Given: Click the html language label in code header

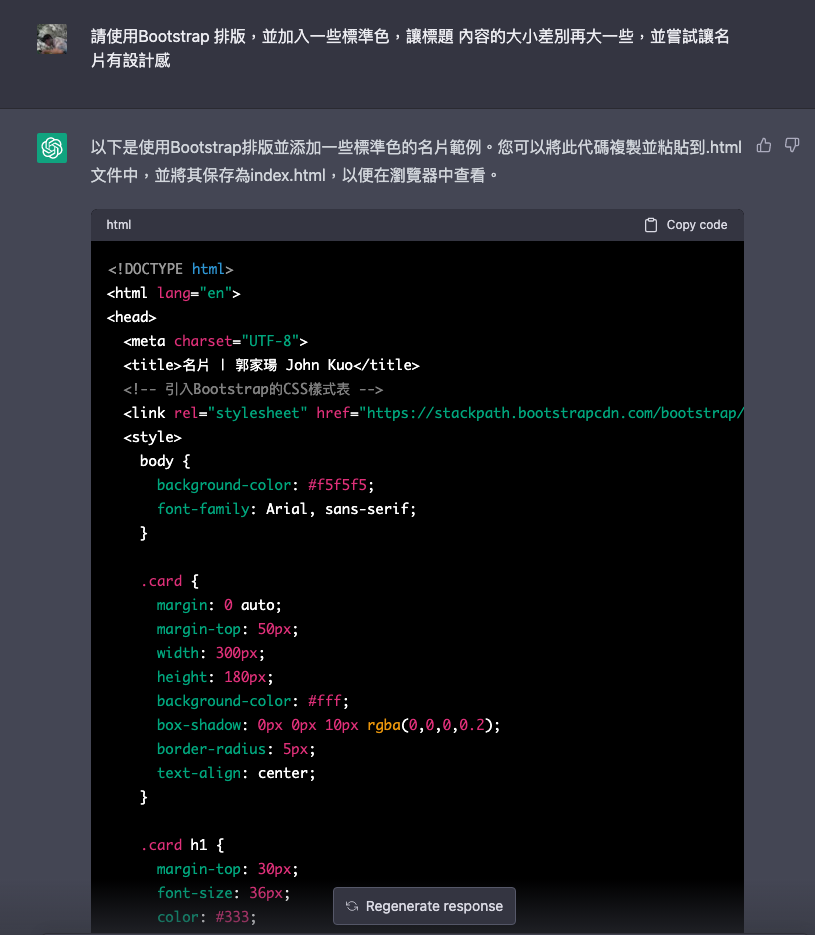Looking at the screenshot, I should coord(119,225).
